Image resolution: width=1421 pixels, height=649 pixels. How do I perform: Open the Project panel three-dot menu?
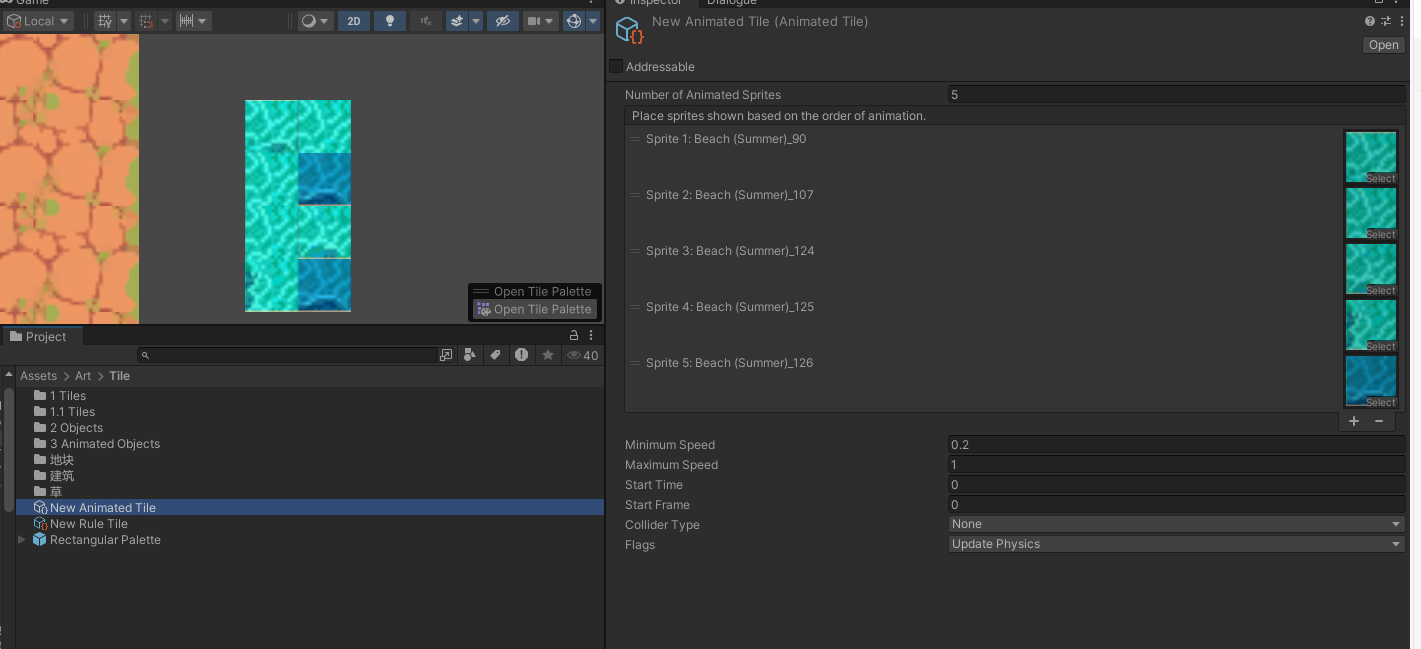(591, 336)
